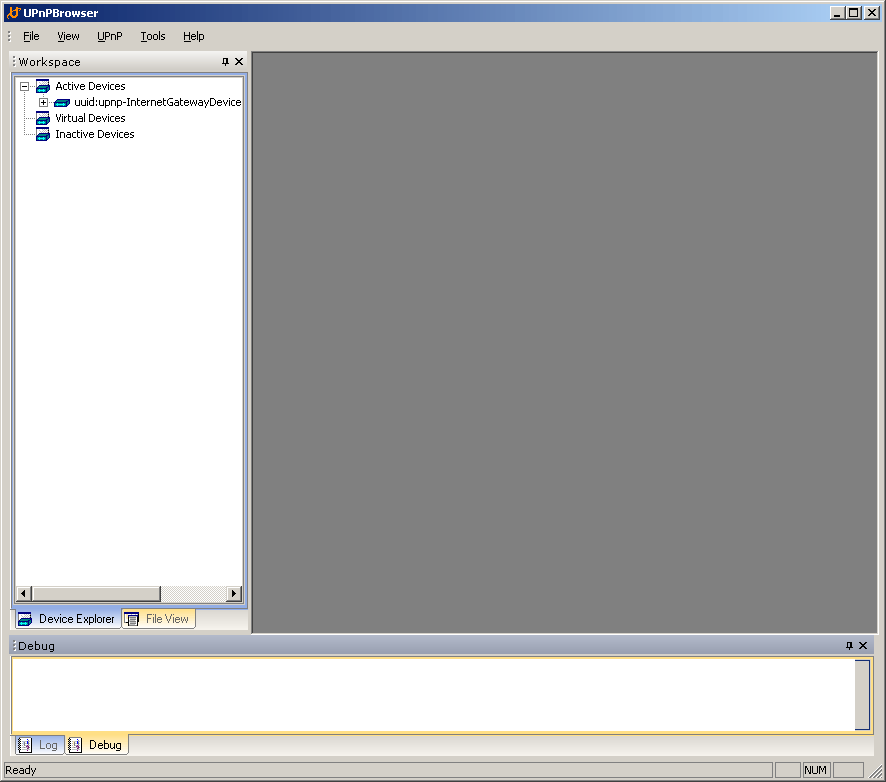The image size is (886, 782).
Task: Click the UPnPBrowser title bar app icon
Action: [x=13, y=12]
